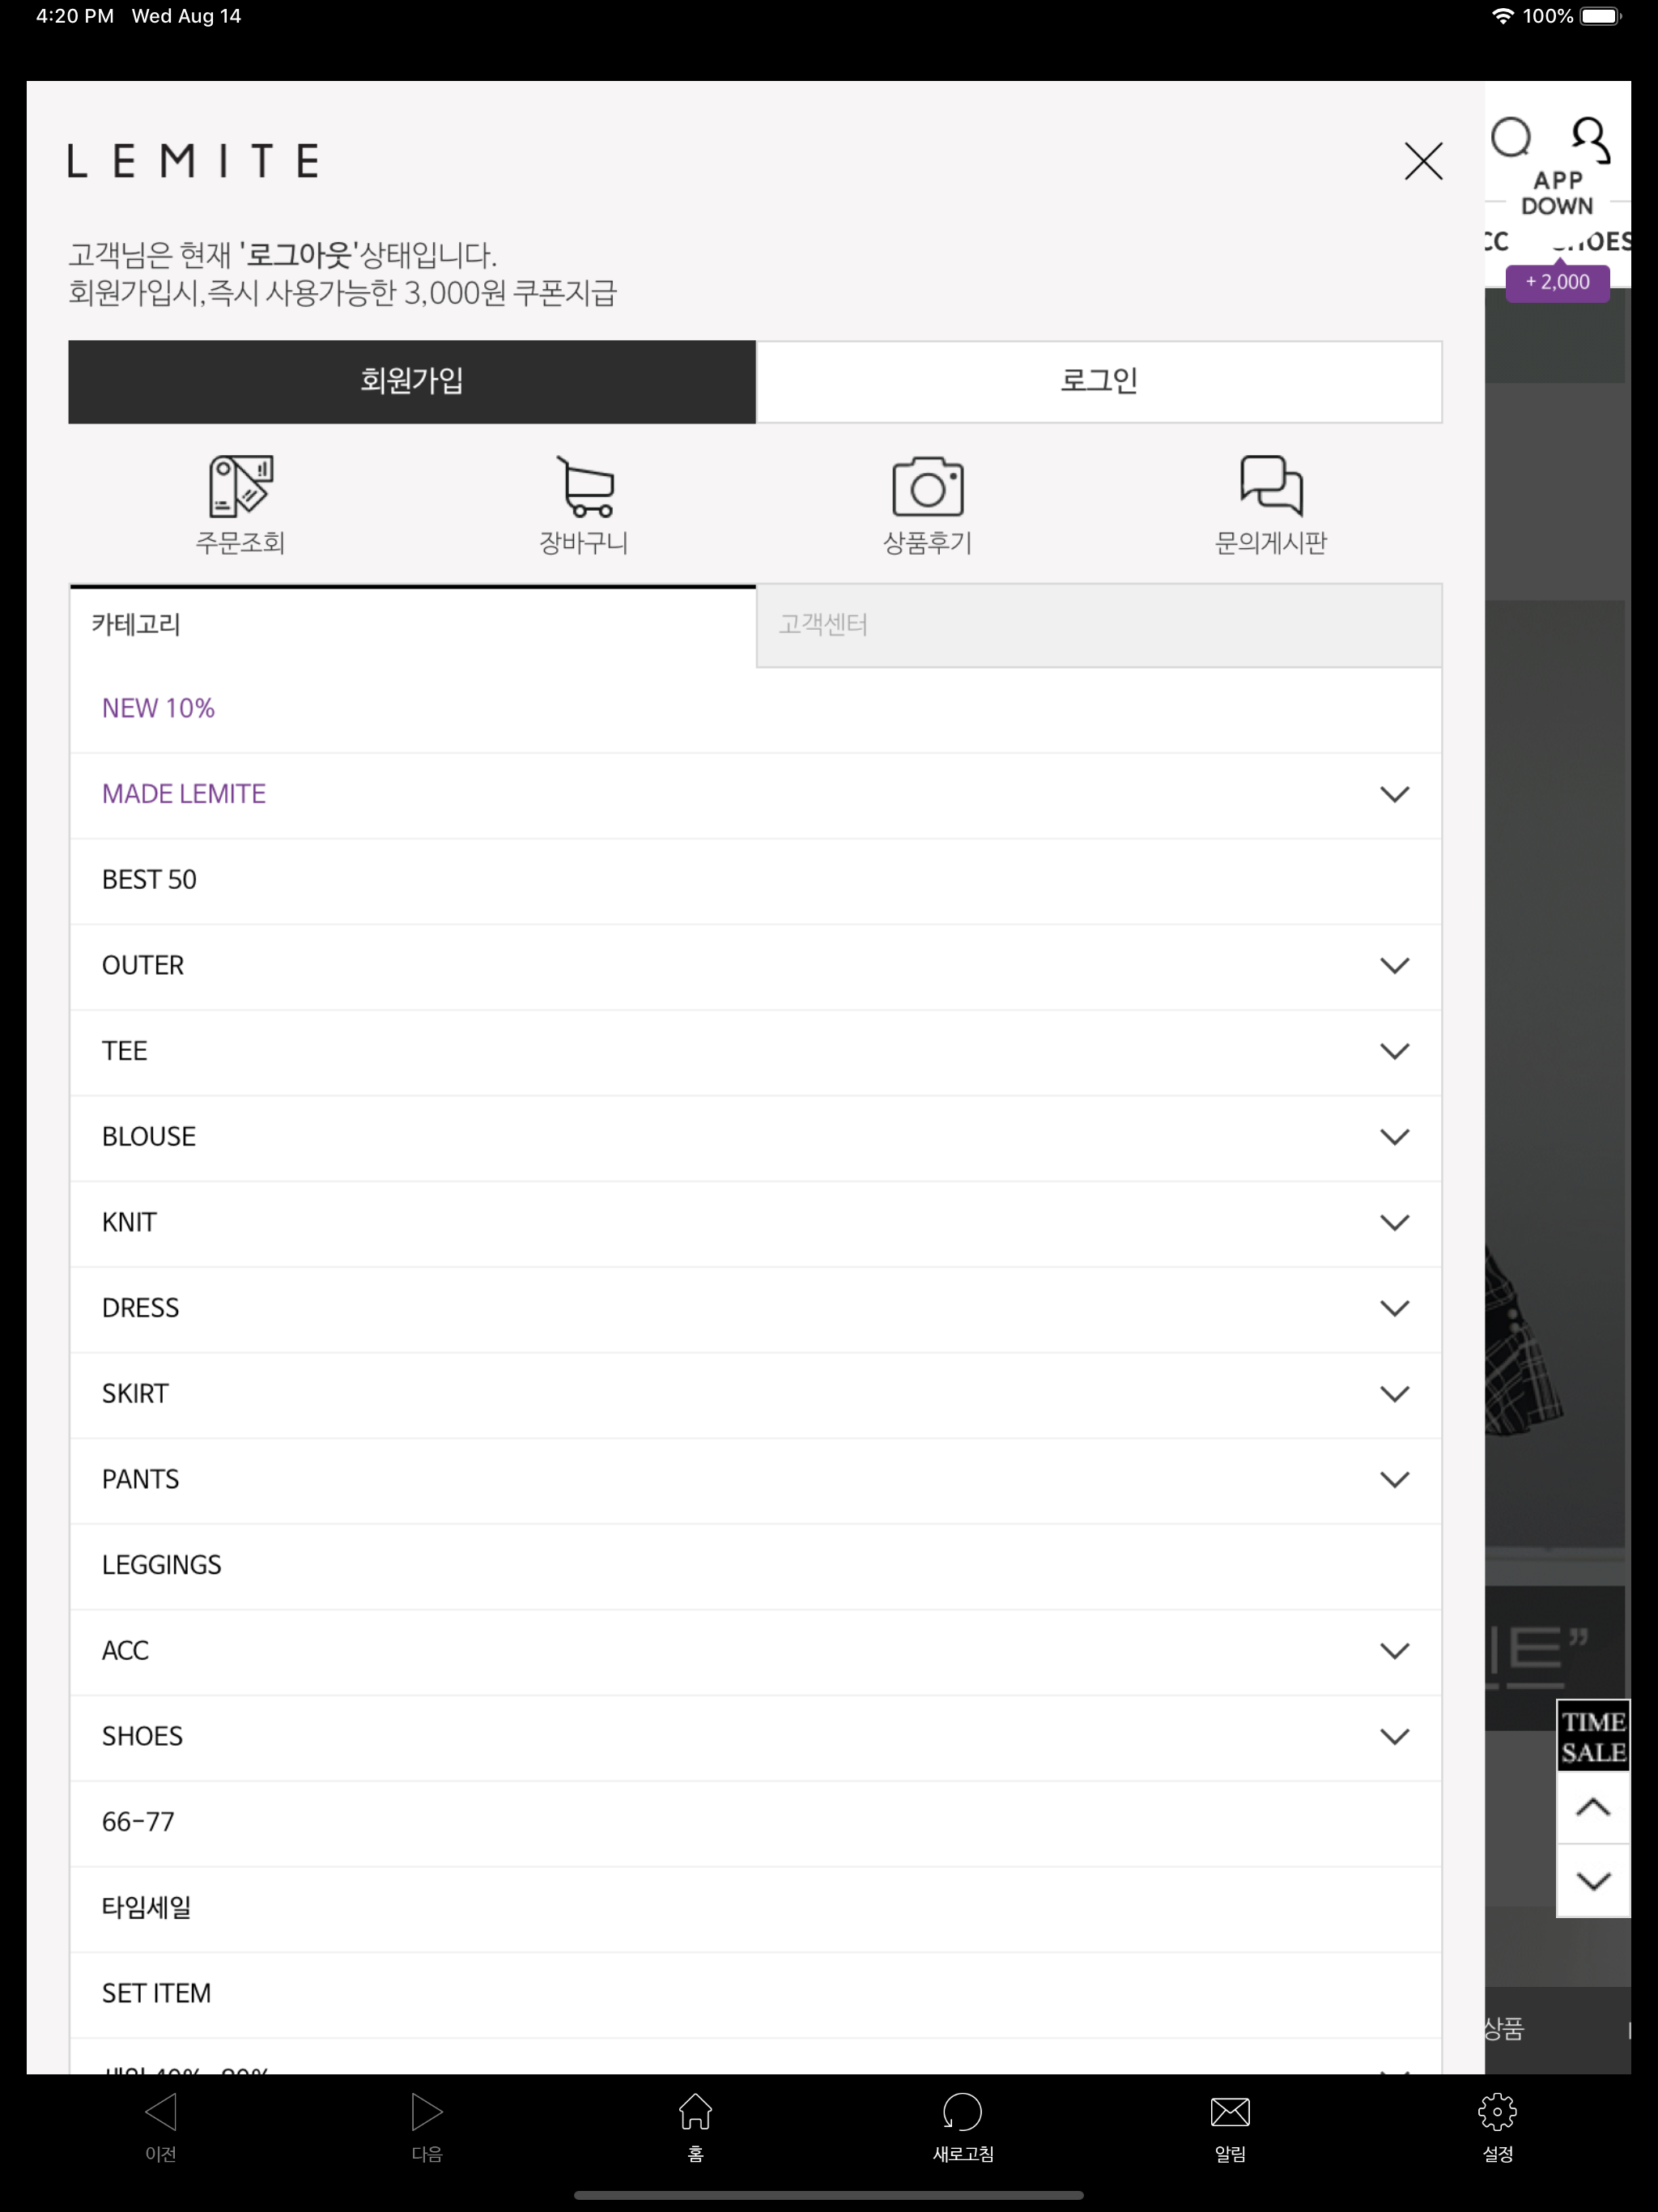Expand the BLOUSE category chevron
Screen dimensions: 1658x2212
click(1394, 1137)
